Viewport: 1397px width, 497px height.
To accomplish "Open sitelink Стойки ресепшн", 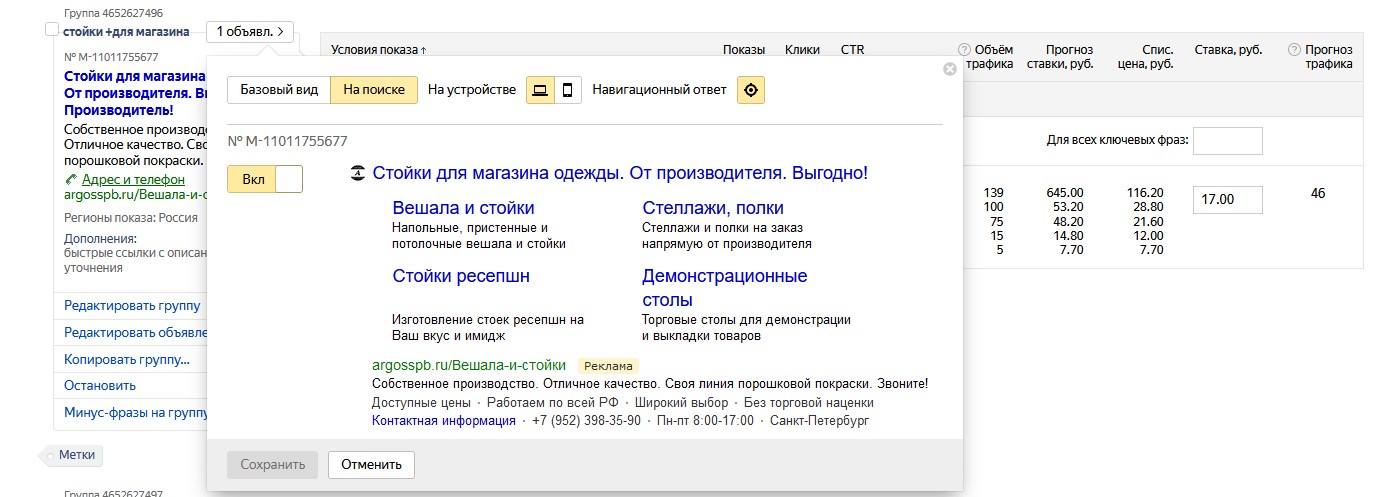I will point(461,276).
